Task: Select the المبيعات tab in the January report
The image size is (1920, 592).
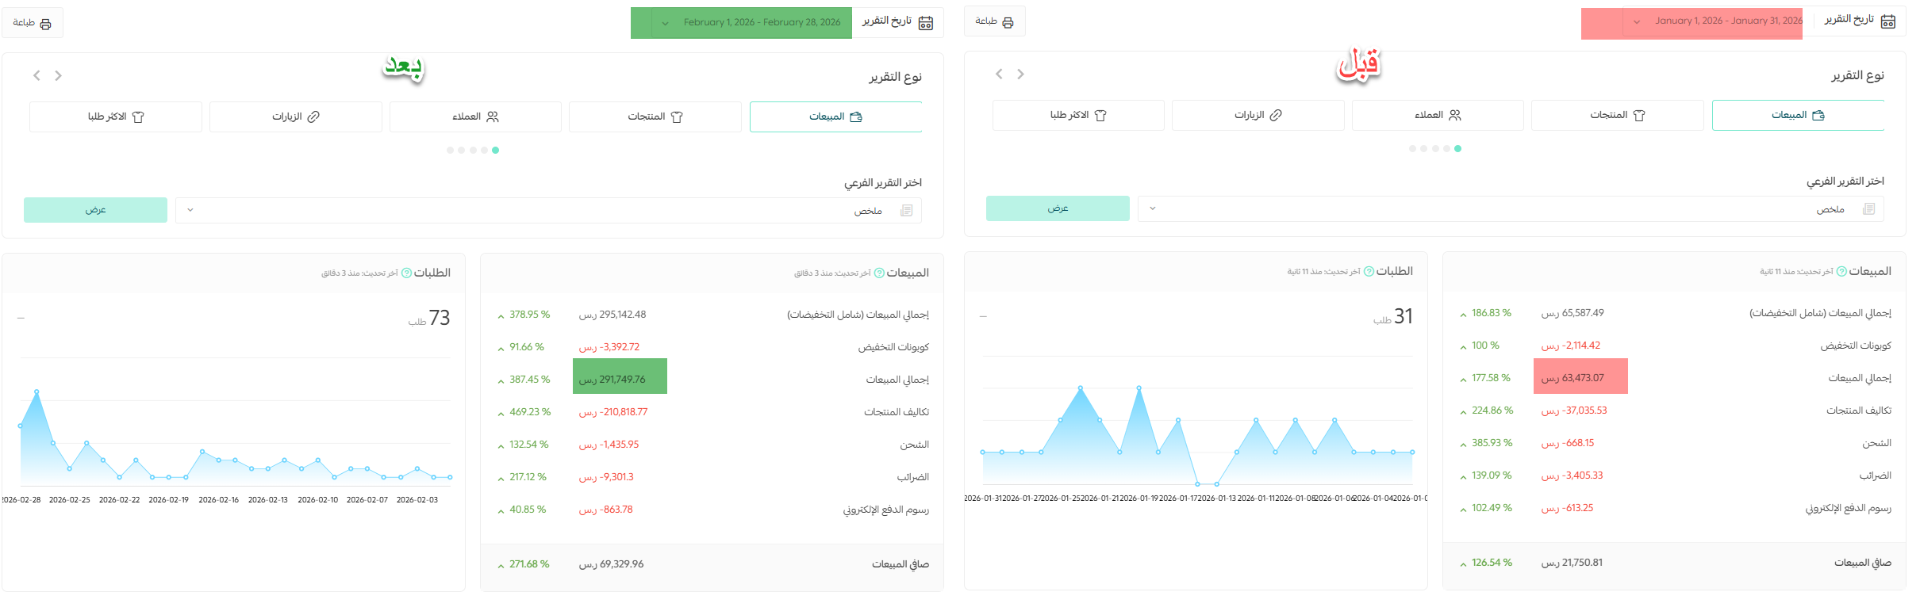Action: pyautogui.click(x=1798, y=115)
